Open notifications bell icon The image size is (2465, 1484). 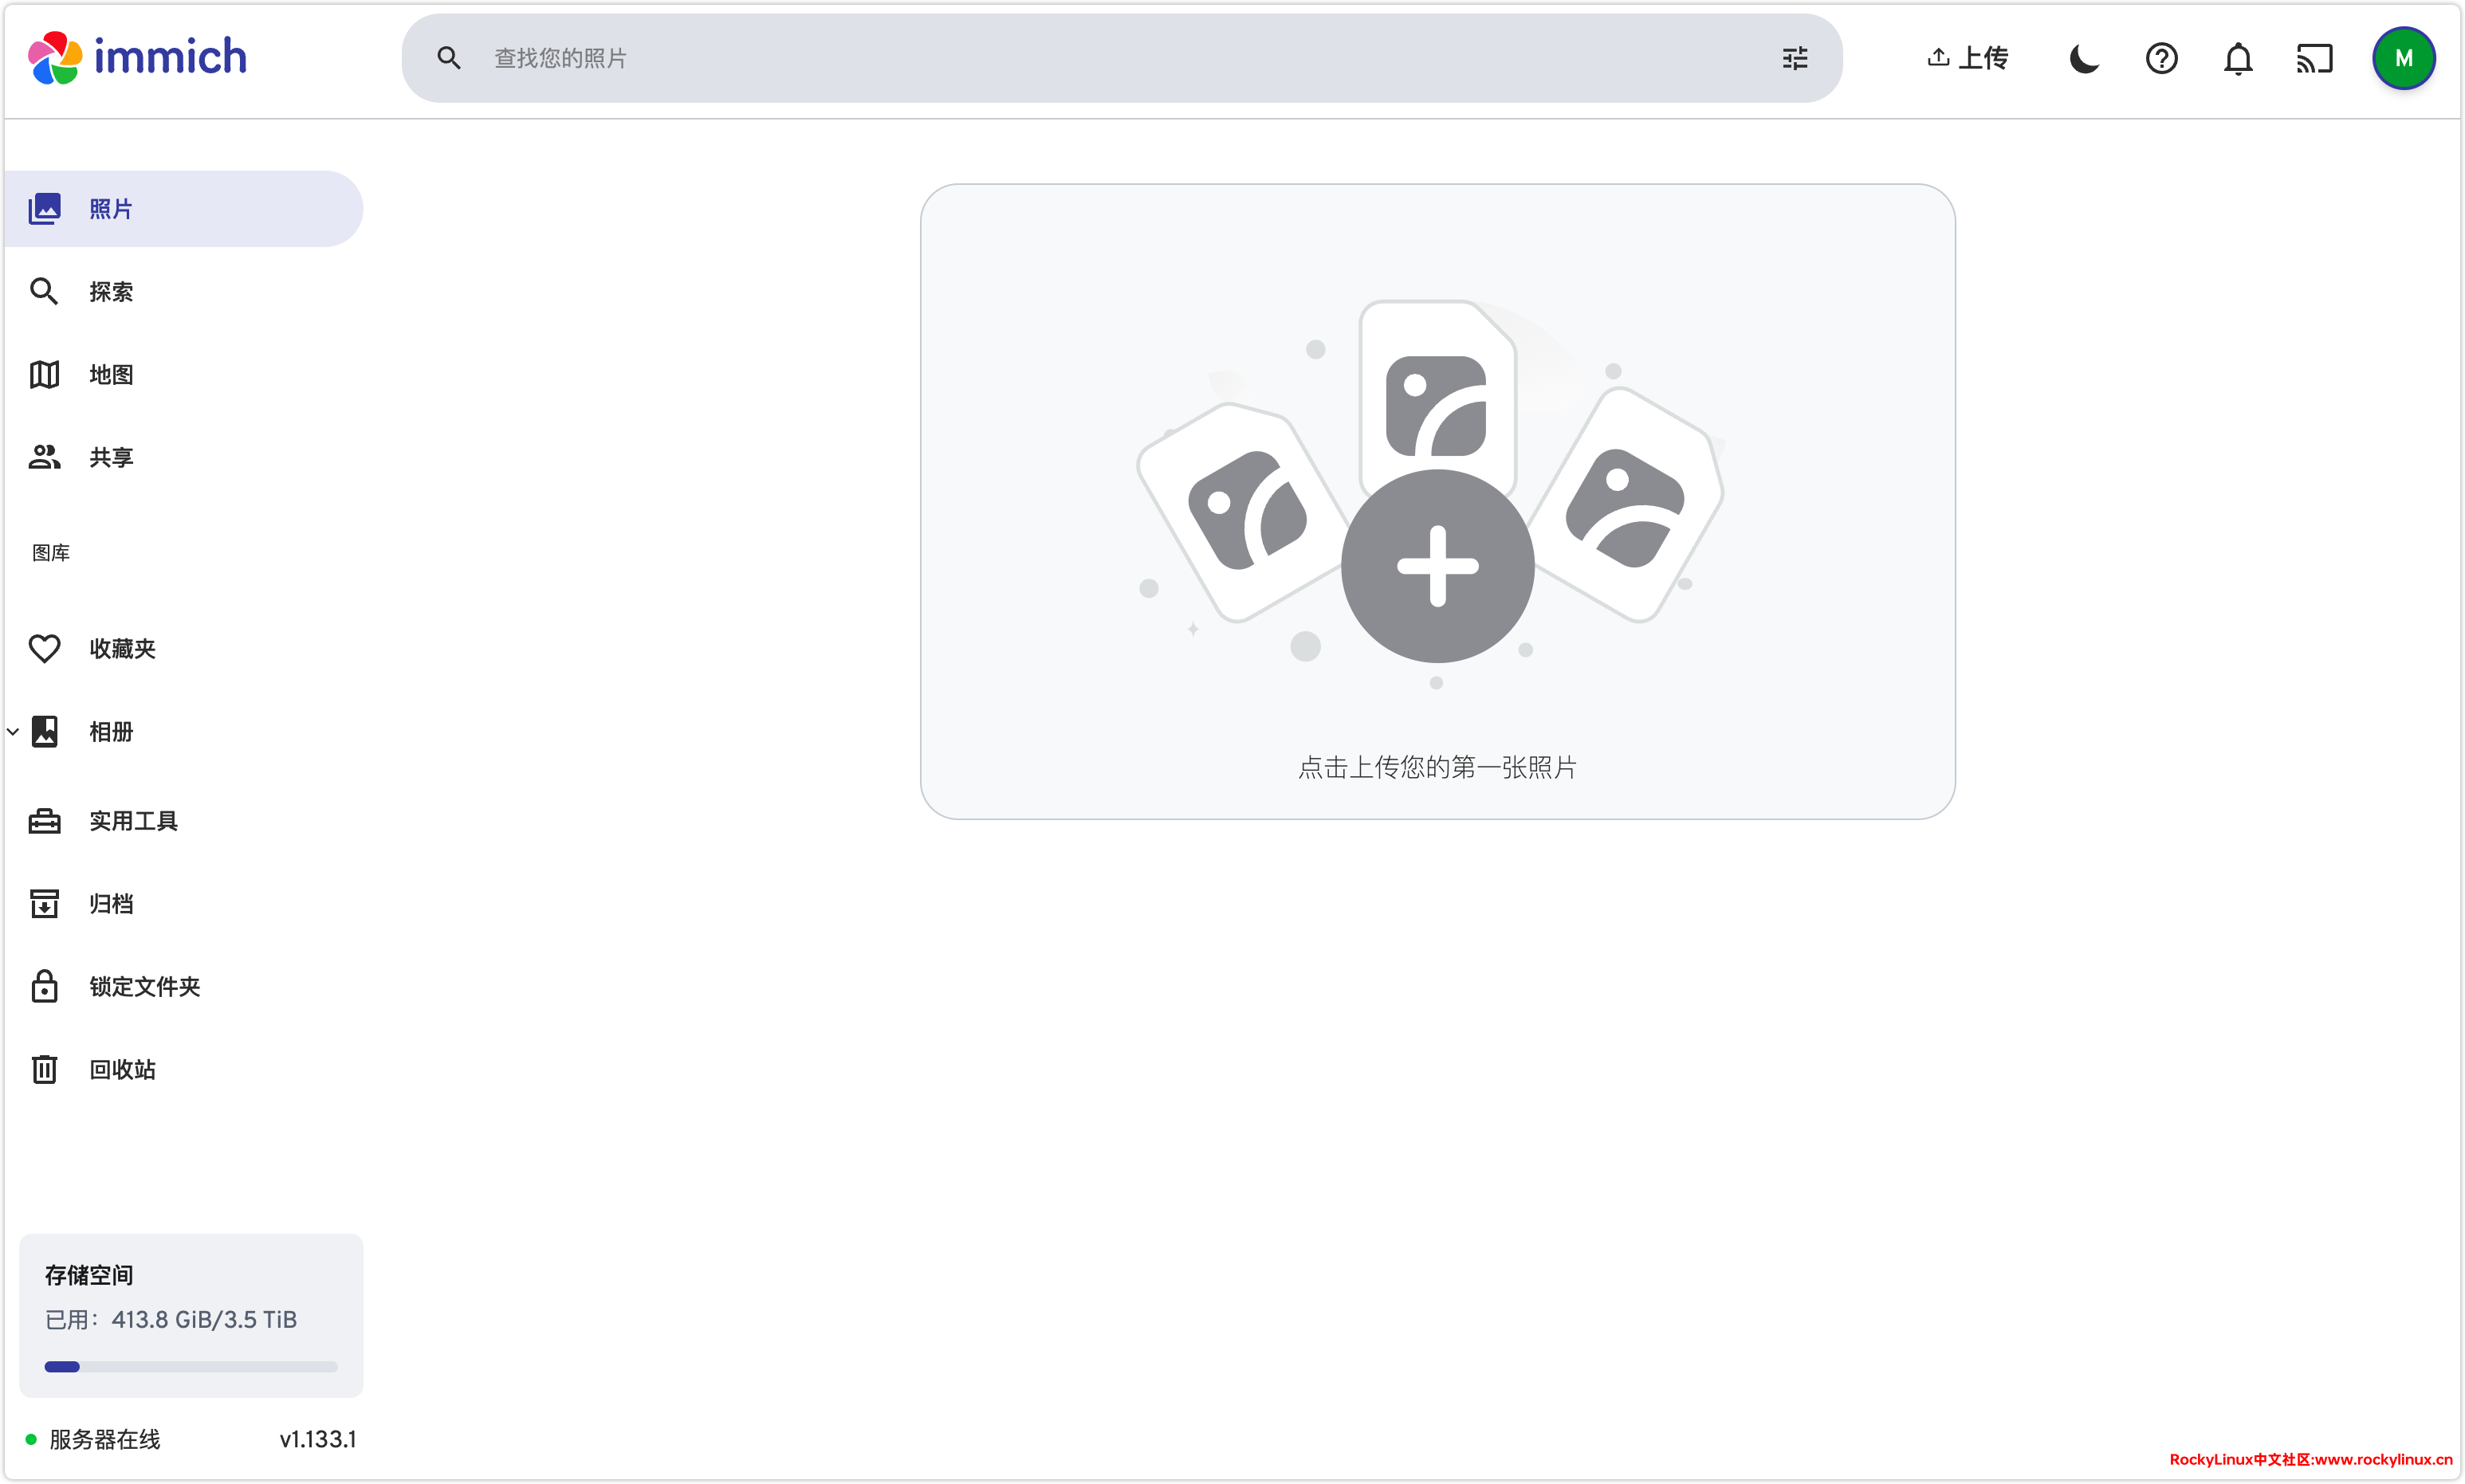[2238, 58]
